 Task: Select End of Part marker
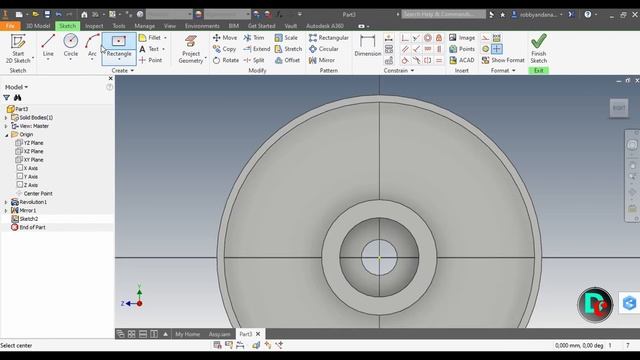point(28,227)
